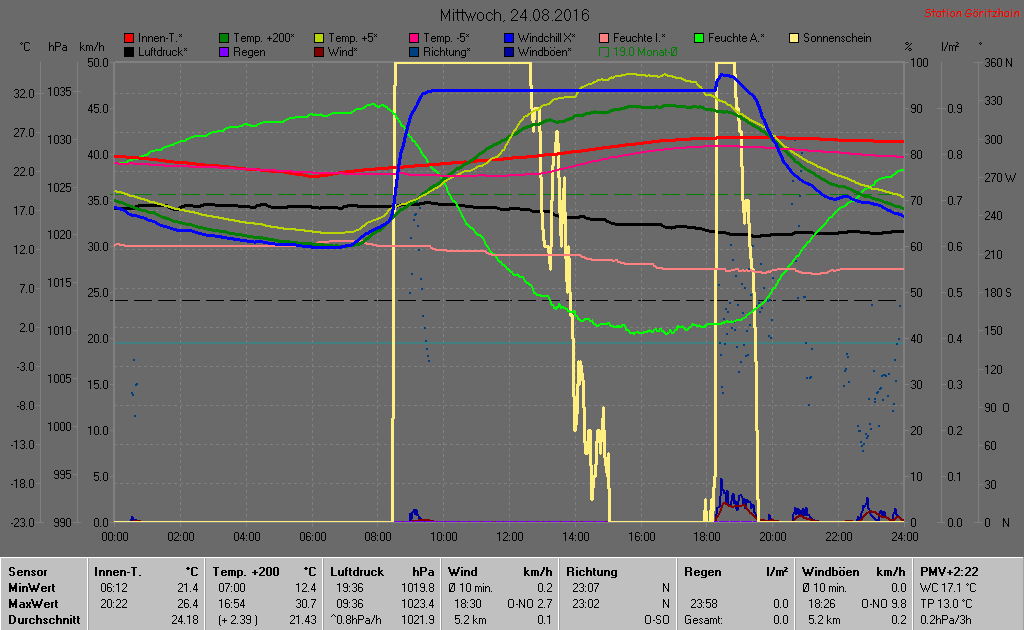Image resolution: width=1024 pixels, height=630 pixels.
Task: Click the Richtung legend label
Action: pos(446,51)
